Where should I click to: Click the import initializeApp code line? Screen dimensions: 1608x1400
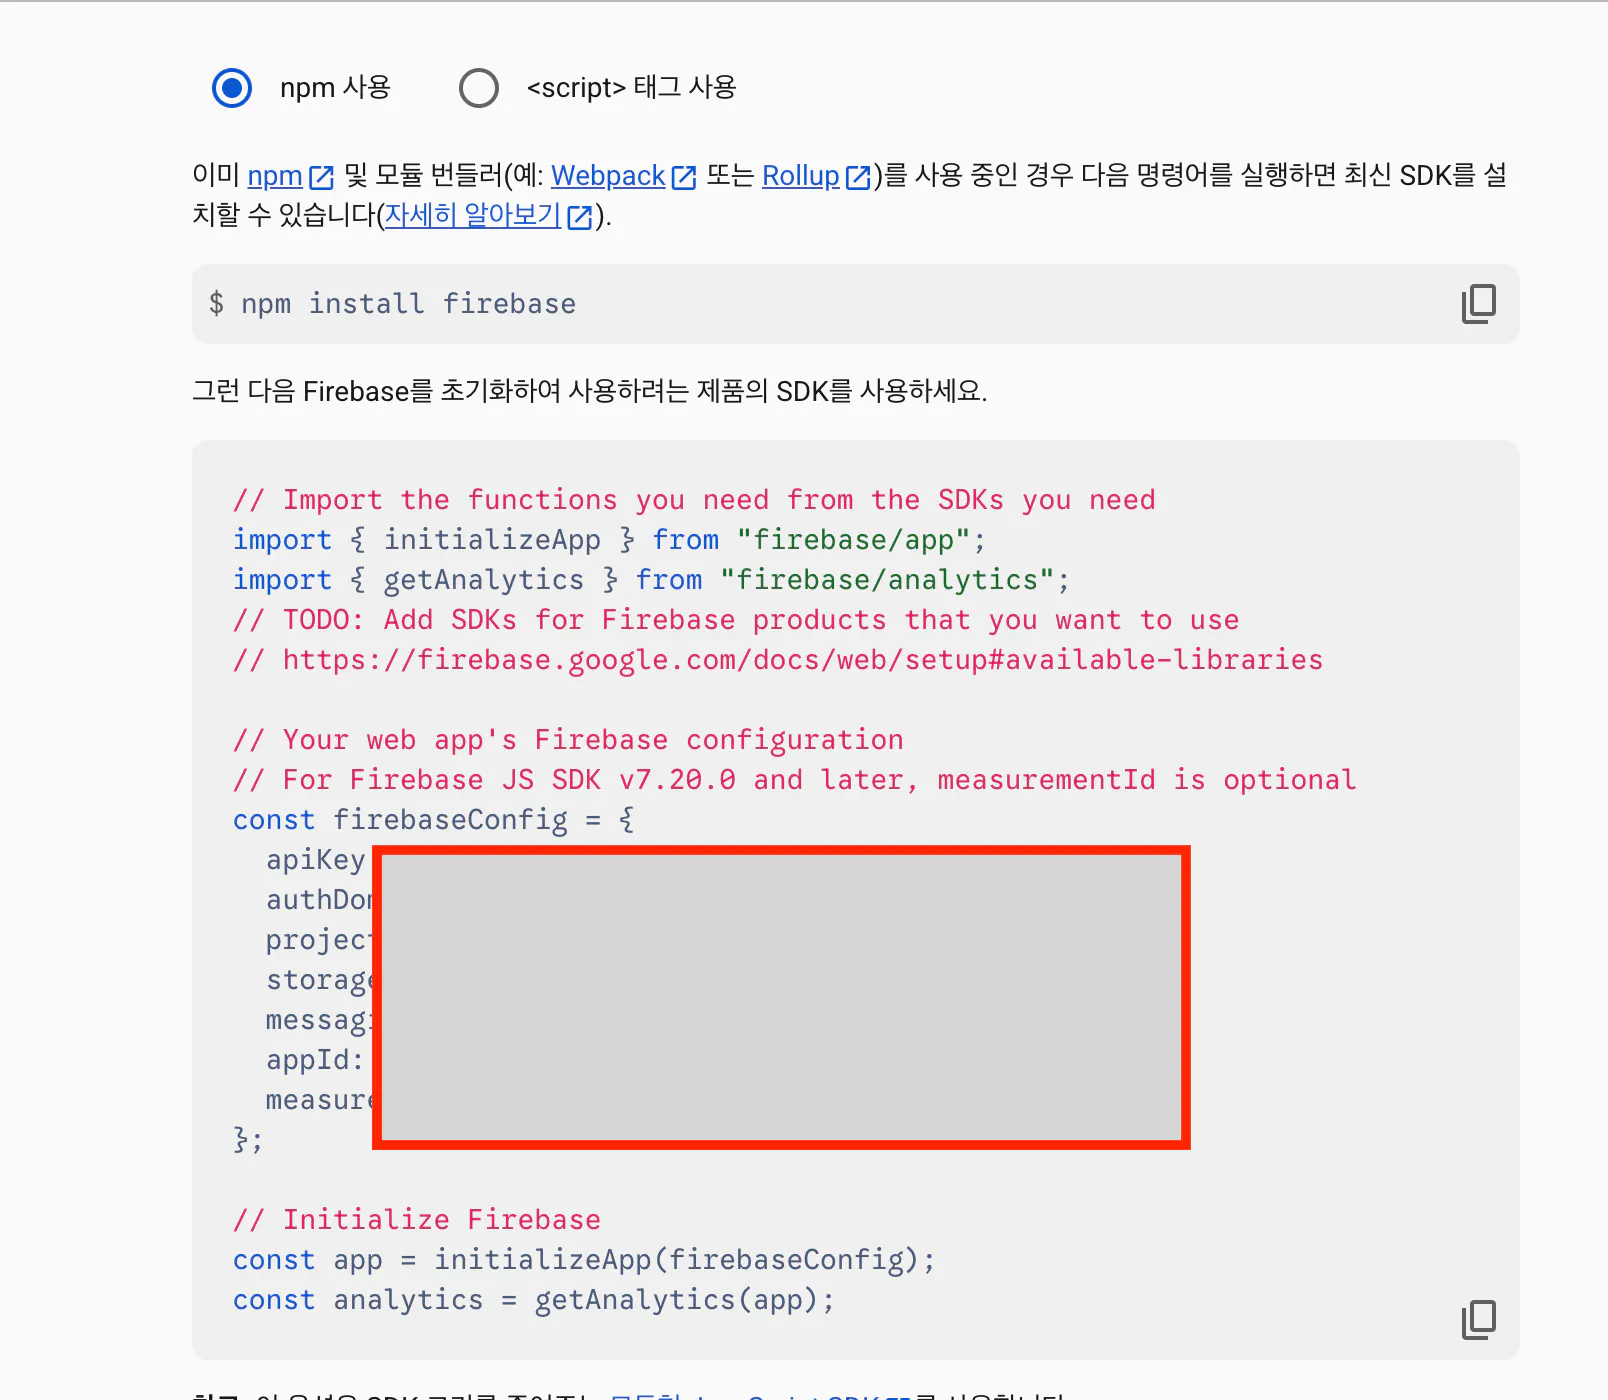pos(609,540)
